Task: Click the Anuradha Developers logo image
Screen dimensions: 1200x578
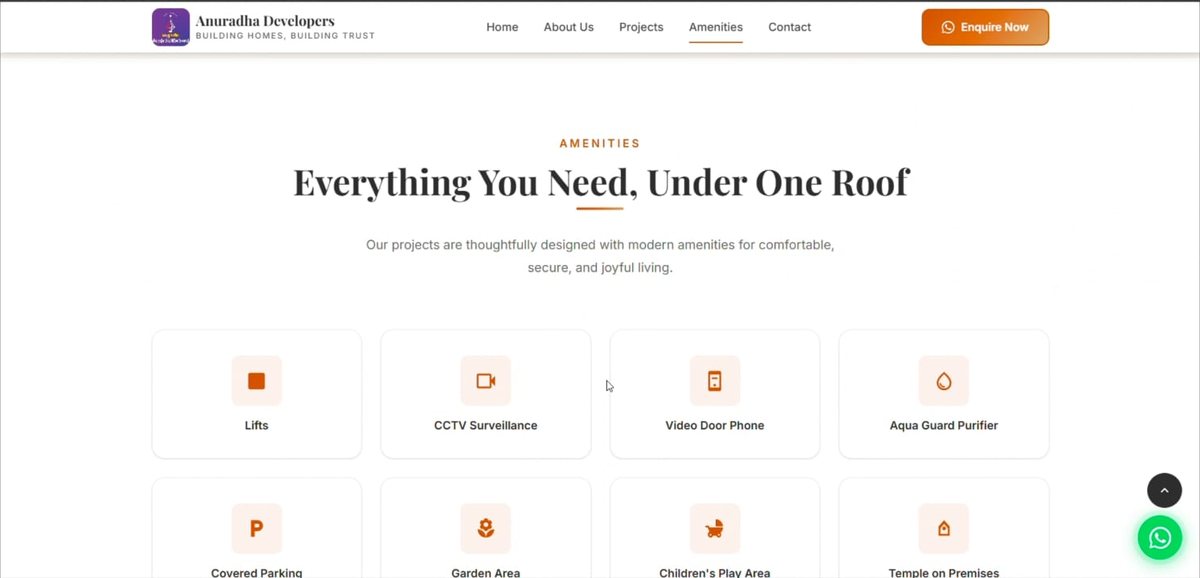Action: 171,27
